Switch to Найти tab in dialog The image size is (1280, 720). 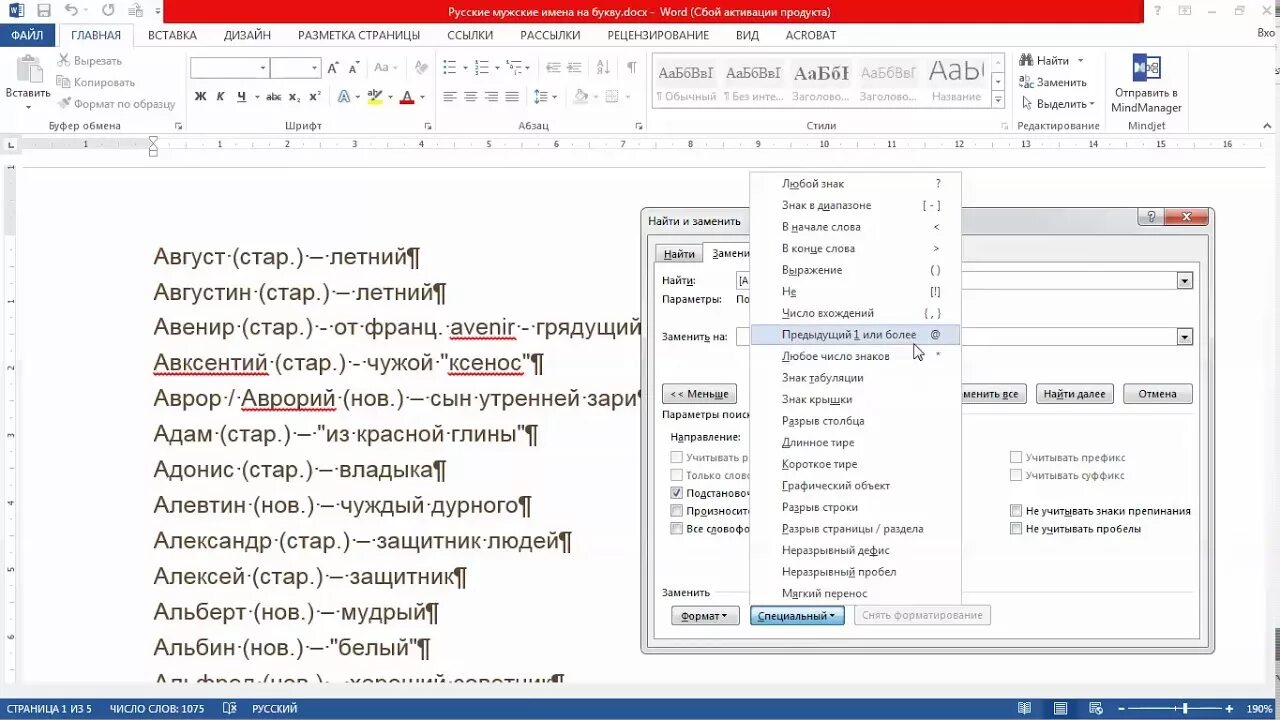tap(679, 255)
